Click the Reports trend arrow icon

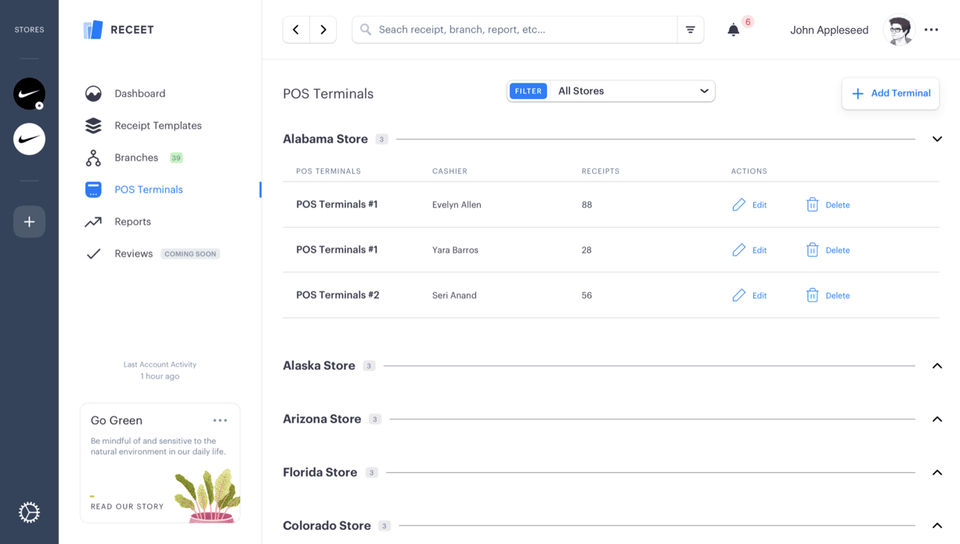coord(93,222)
